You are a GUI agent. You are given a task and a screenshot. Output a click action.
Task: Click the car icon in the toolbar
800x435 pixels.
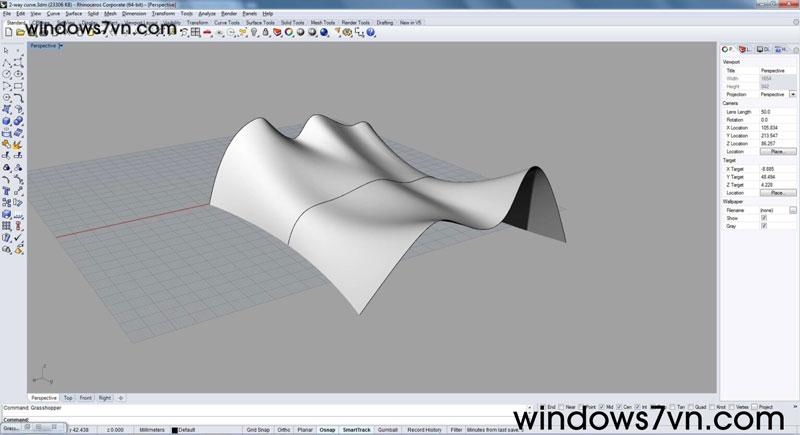click(205, 33)
